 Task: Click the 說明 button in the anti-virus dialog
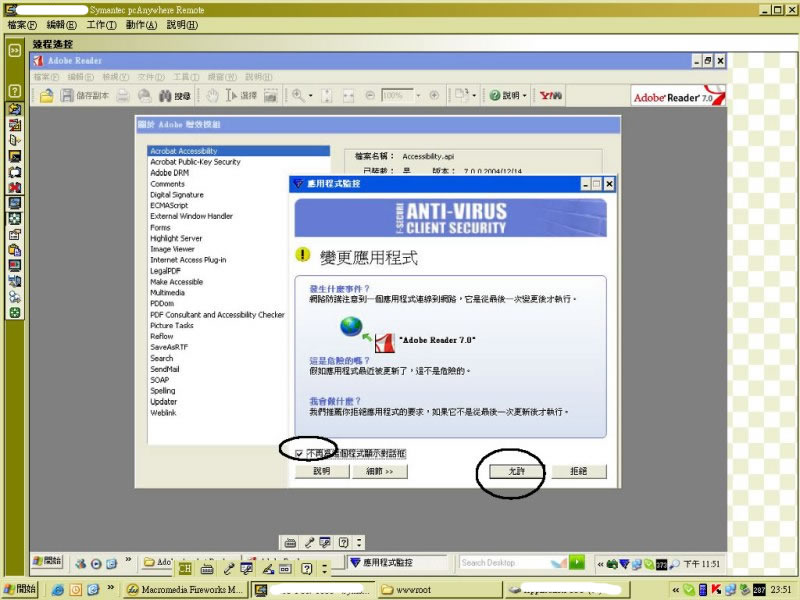[x=322, y=471]
